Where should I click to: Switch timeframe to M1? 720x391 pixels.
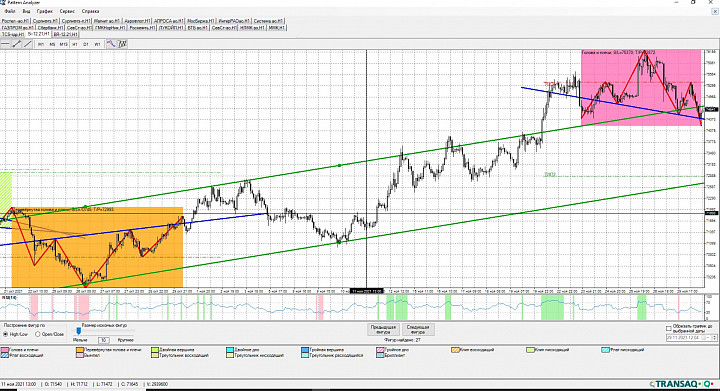click(41, 45)
